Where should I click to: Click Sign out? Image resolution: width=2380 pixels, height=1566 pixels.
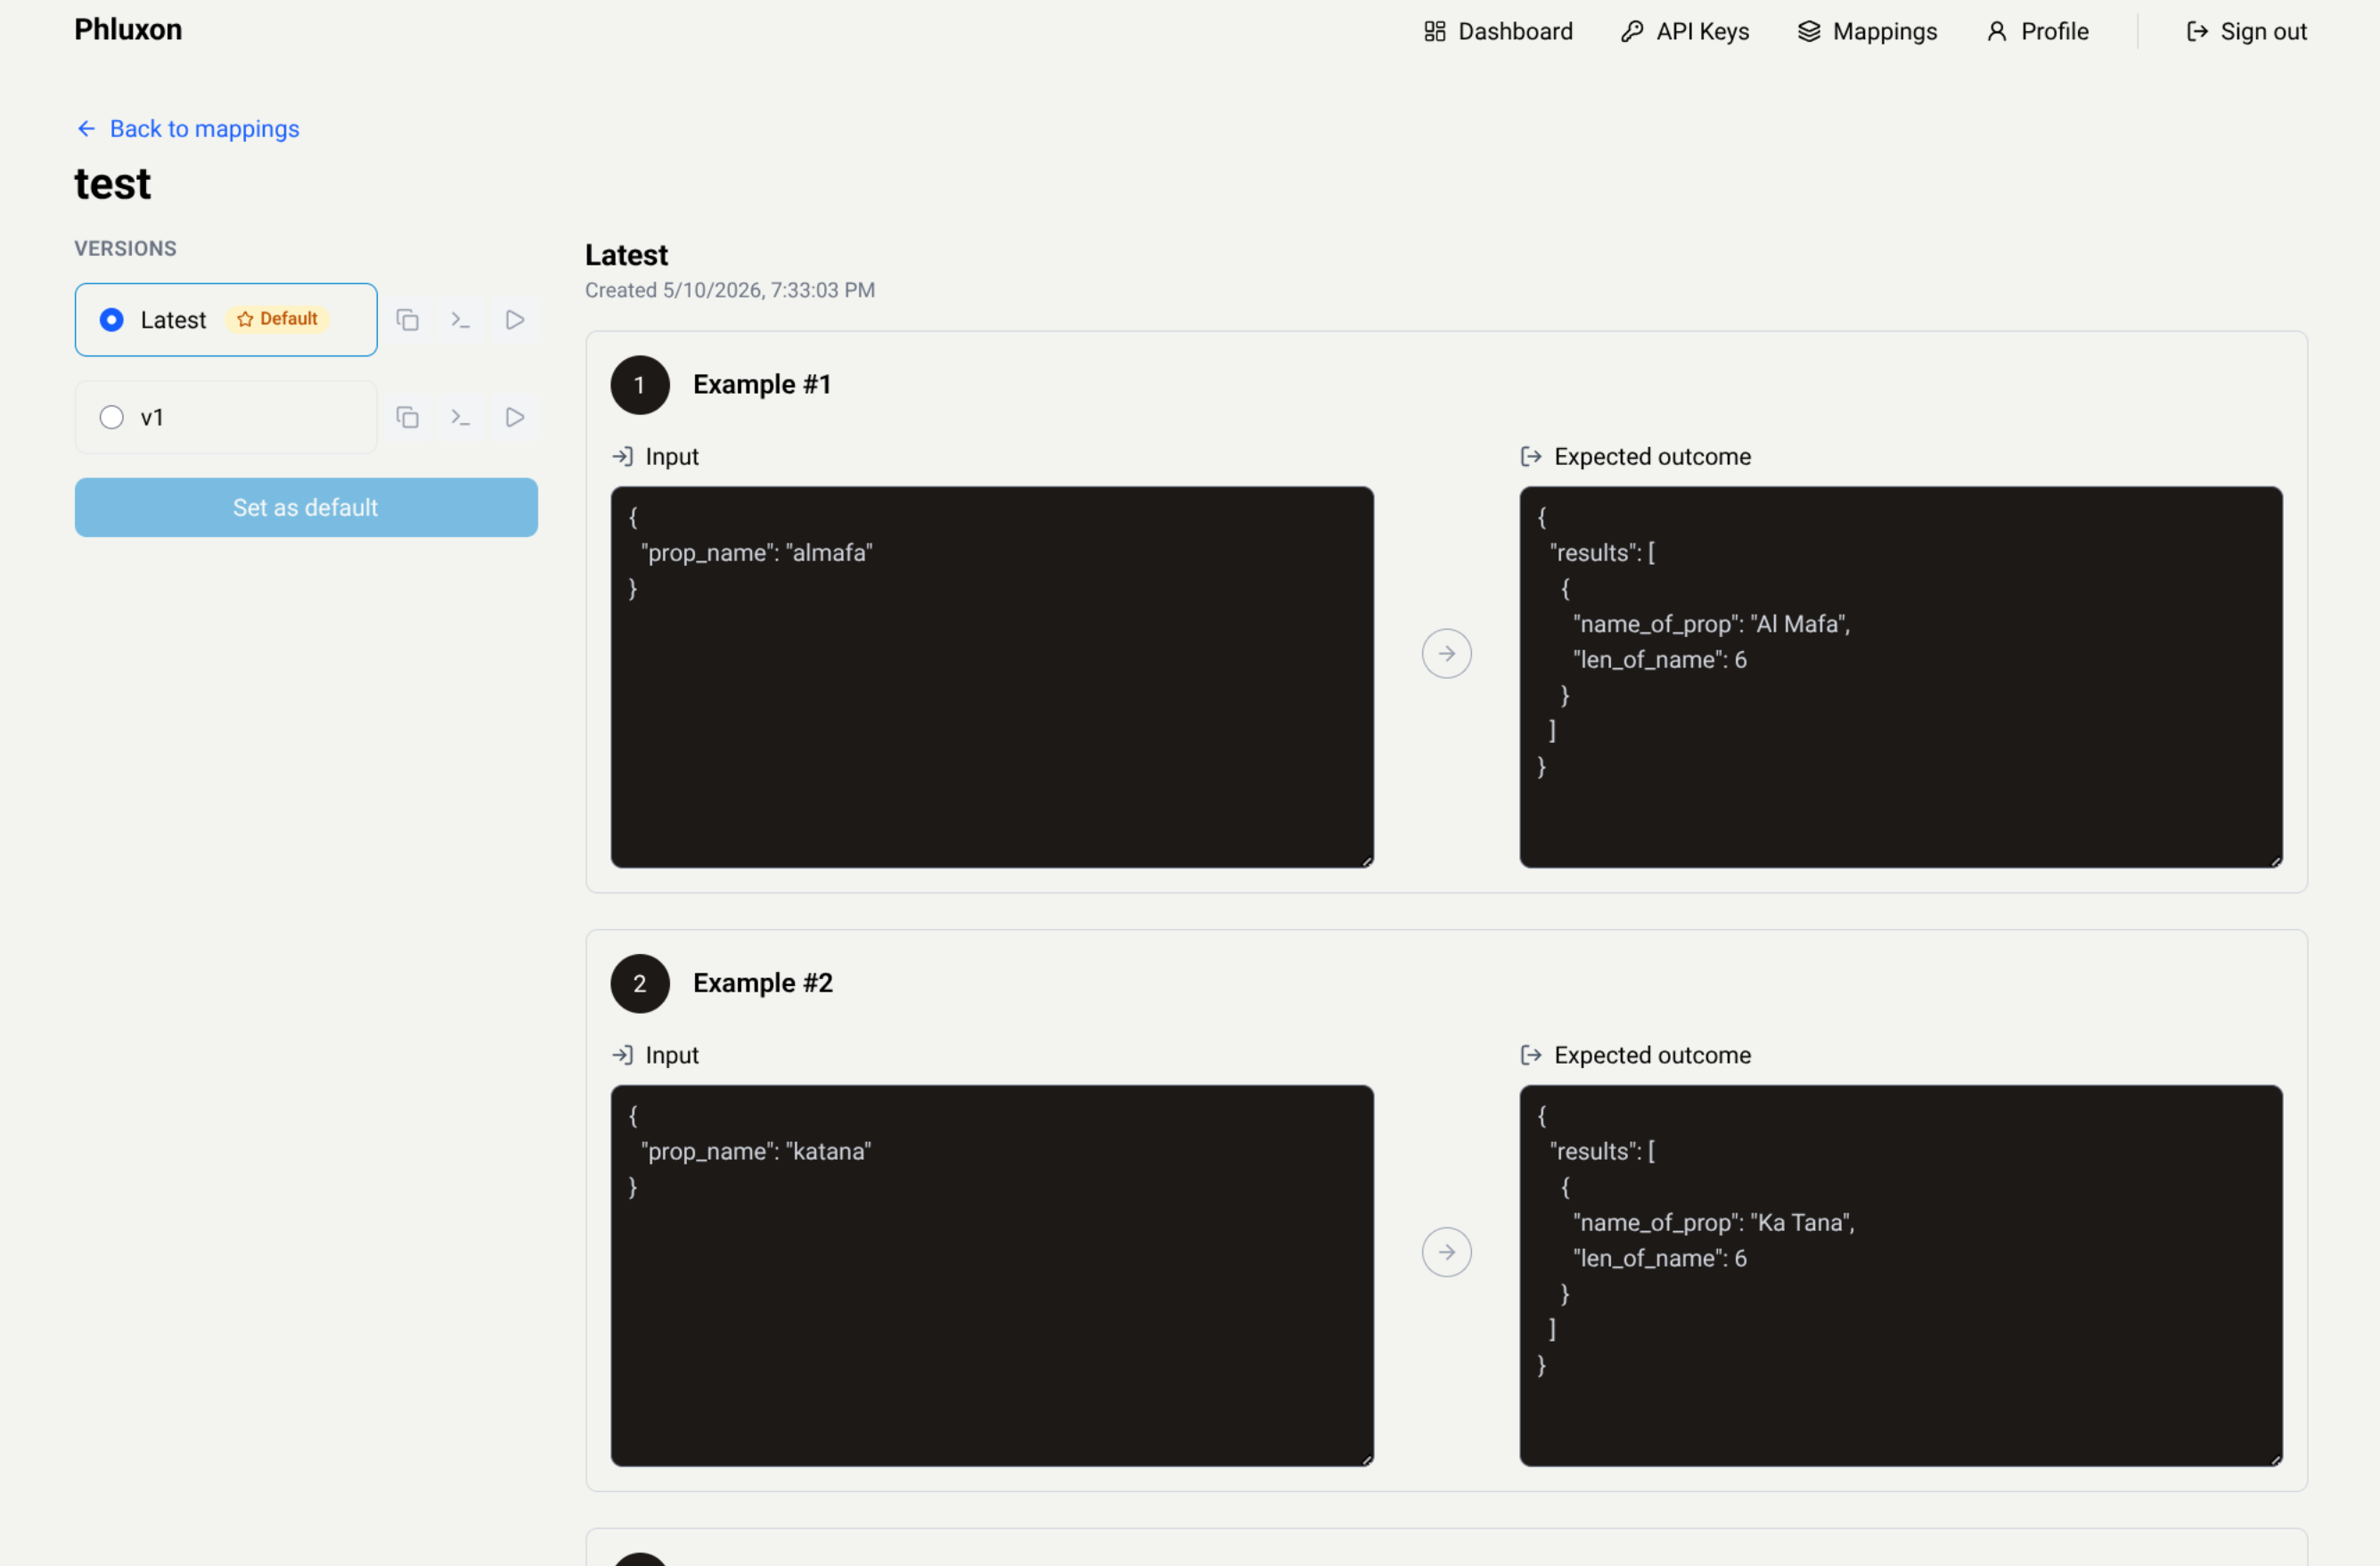(x=2247, y=32)
